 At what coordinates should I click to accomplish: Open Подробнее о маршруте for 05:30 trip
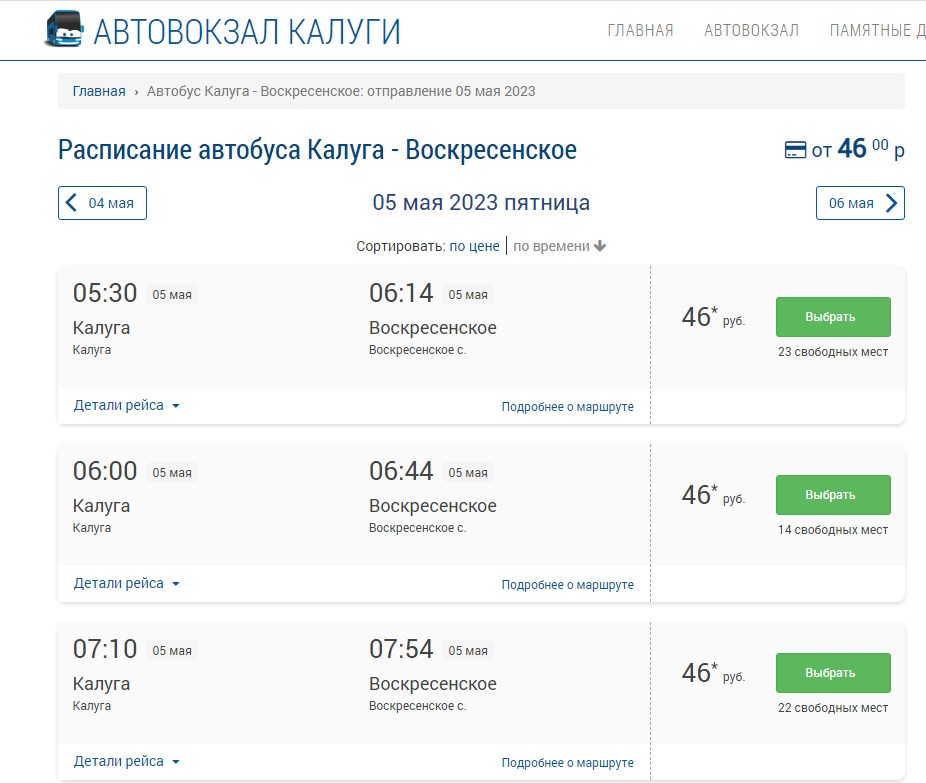click(x=567, y=407)
